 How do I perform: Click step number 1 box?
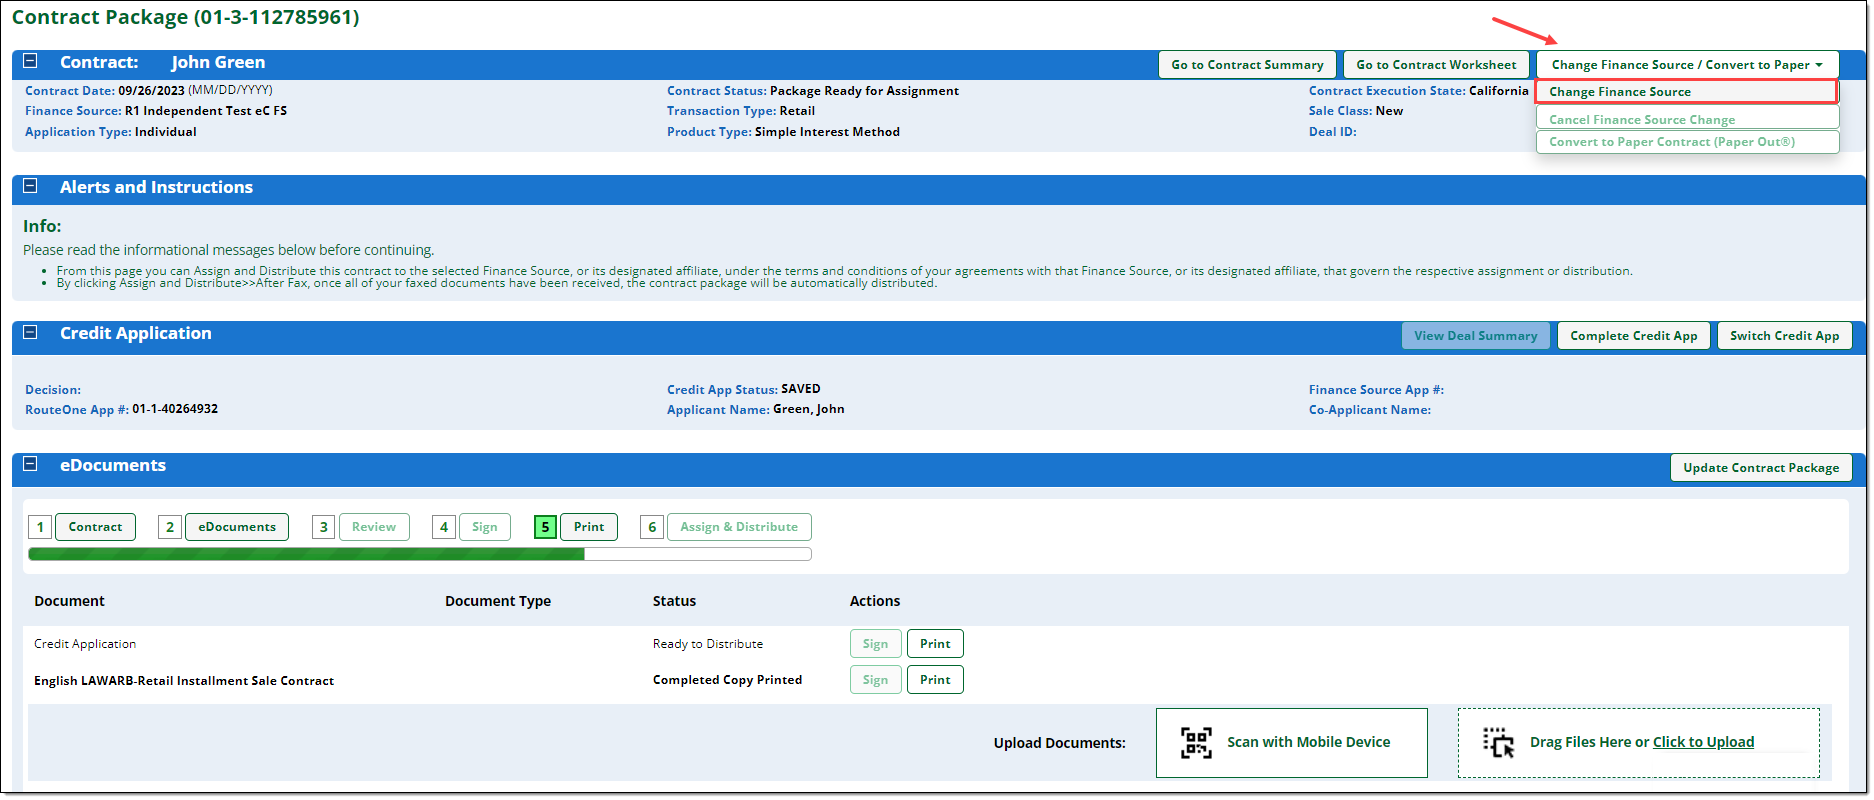pos(40,527)
